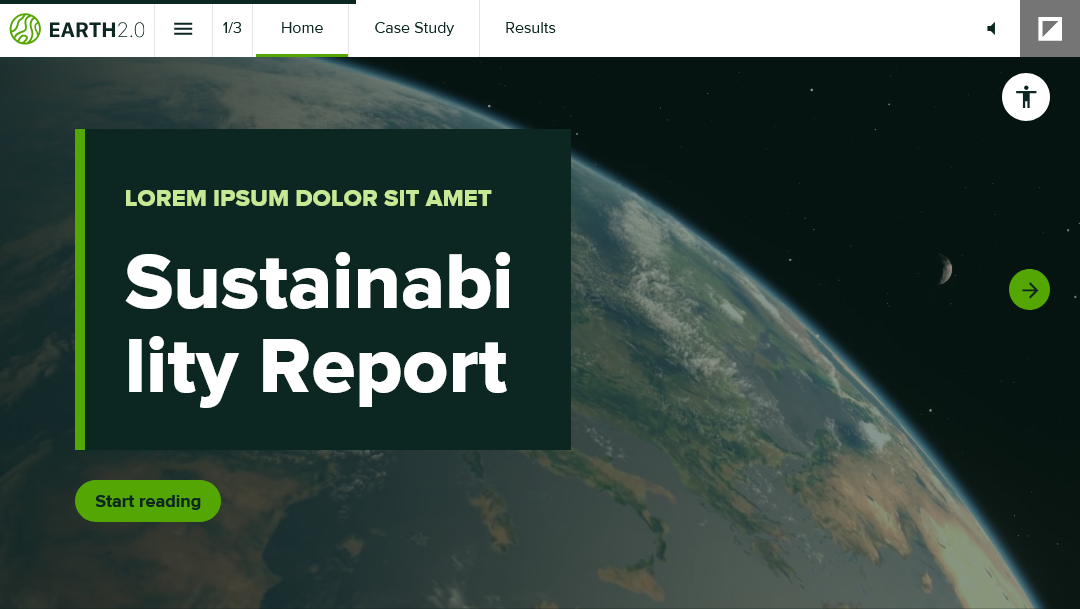
Task: Click the dark reading progress bar at top
Action: [178, 2]
